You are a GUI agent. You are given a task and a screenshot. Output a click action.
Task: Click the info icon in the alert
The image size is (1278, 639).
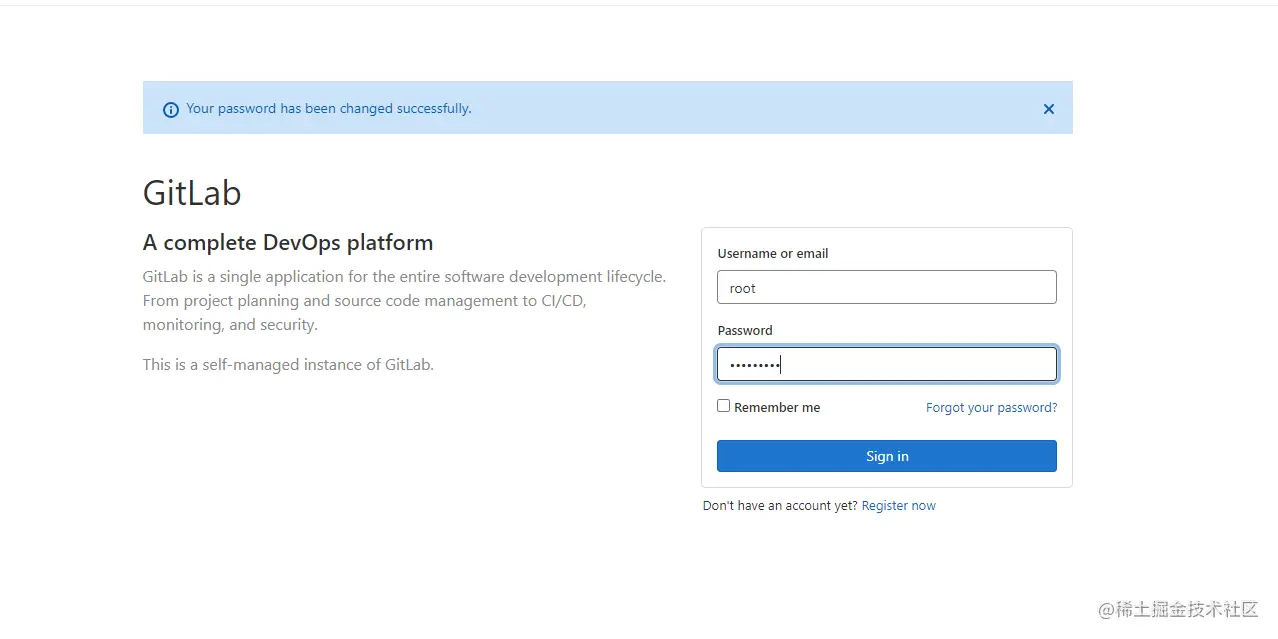pyautogui.click(x=170, y=109)
